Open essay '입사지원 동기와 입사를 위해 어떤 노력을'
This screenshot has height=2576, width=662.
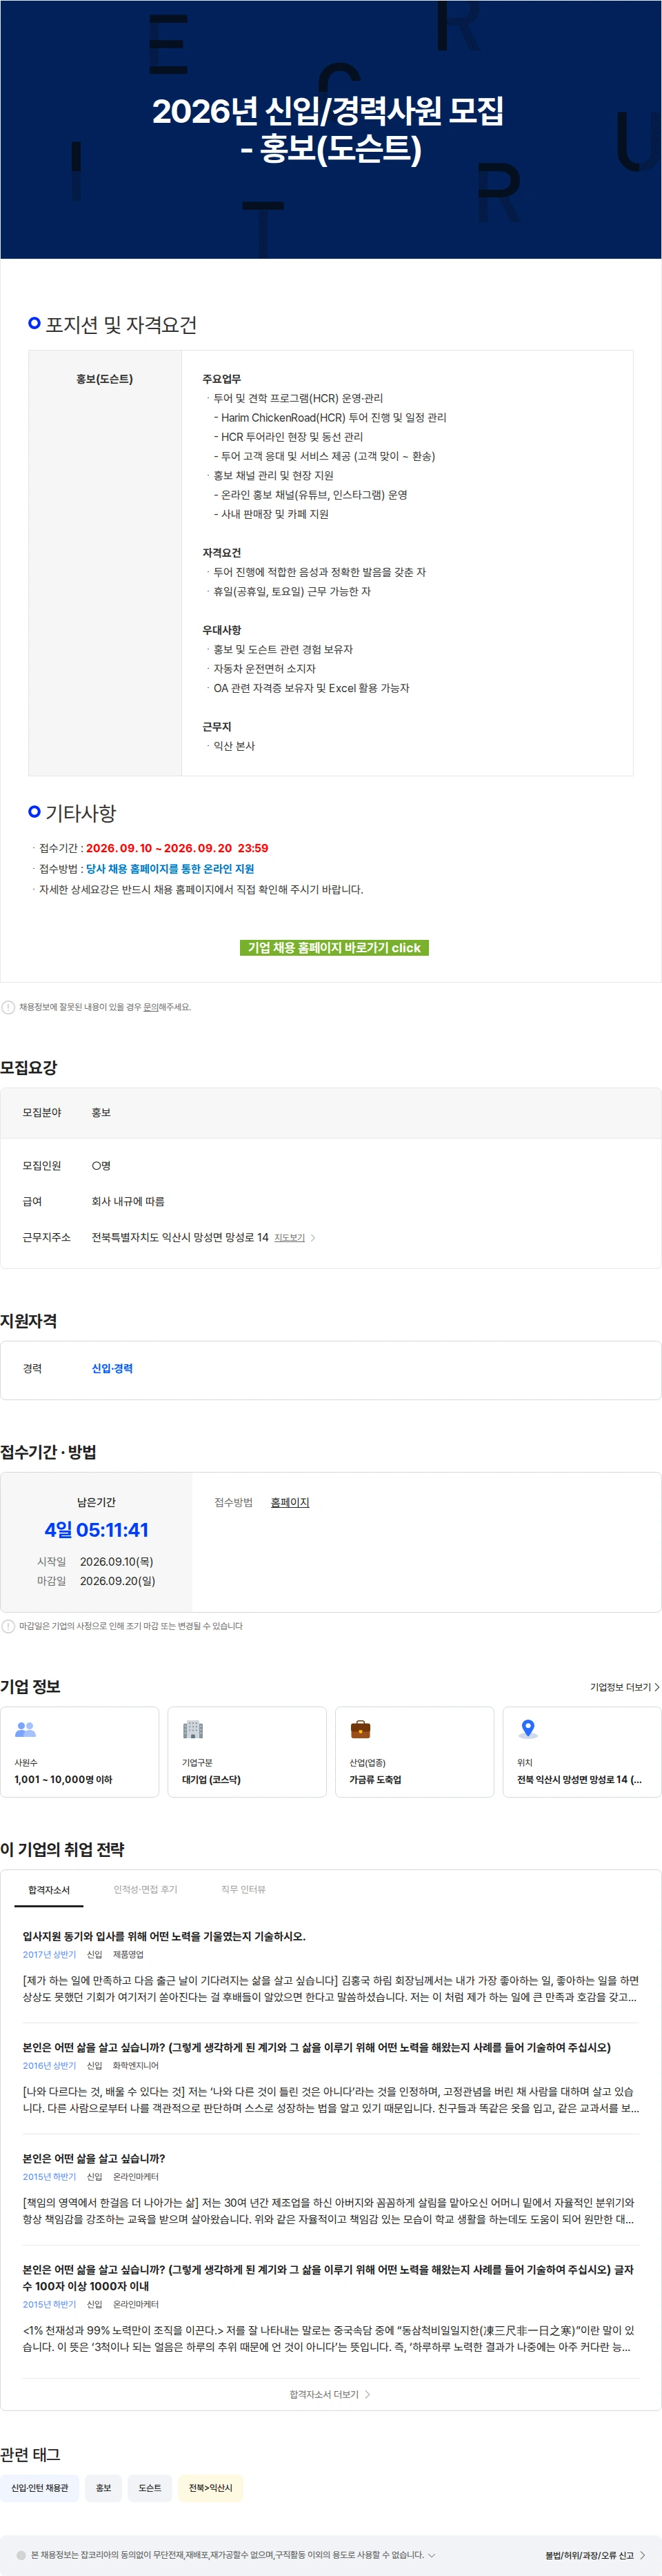[164, 1936]
